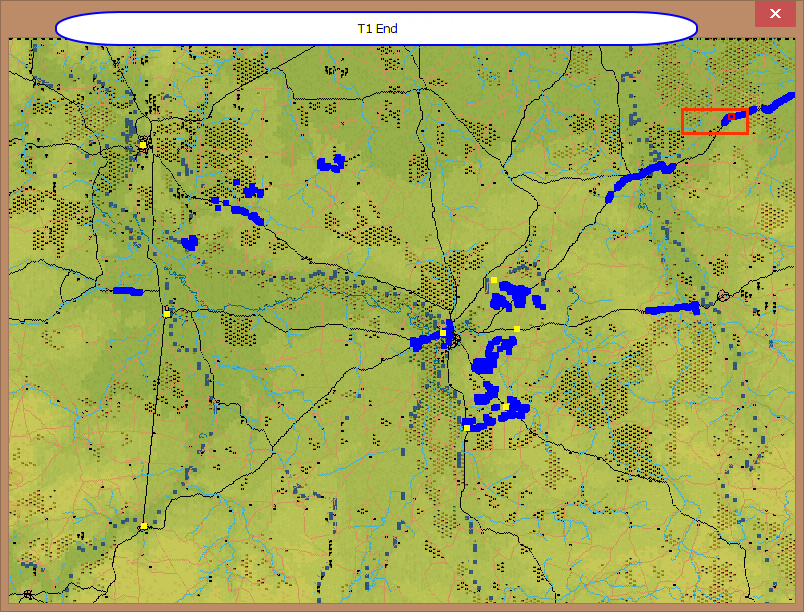Viewport: 804px width, 612px height.
Task: Select the large blue cluster northeast of the central city
Action: point(514,295)
